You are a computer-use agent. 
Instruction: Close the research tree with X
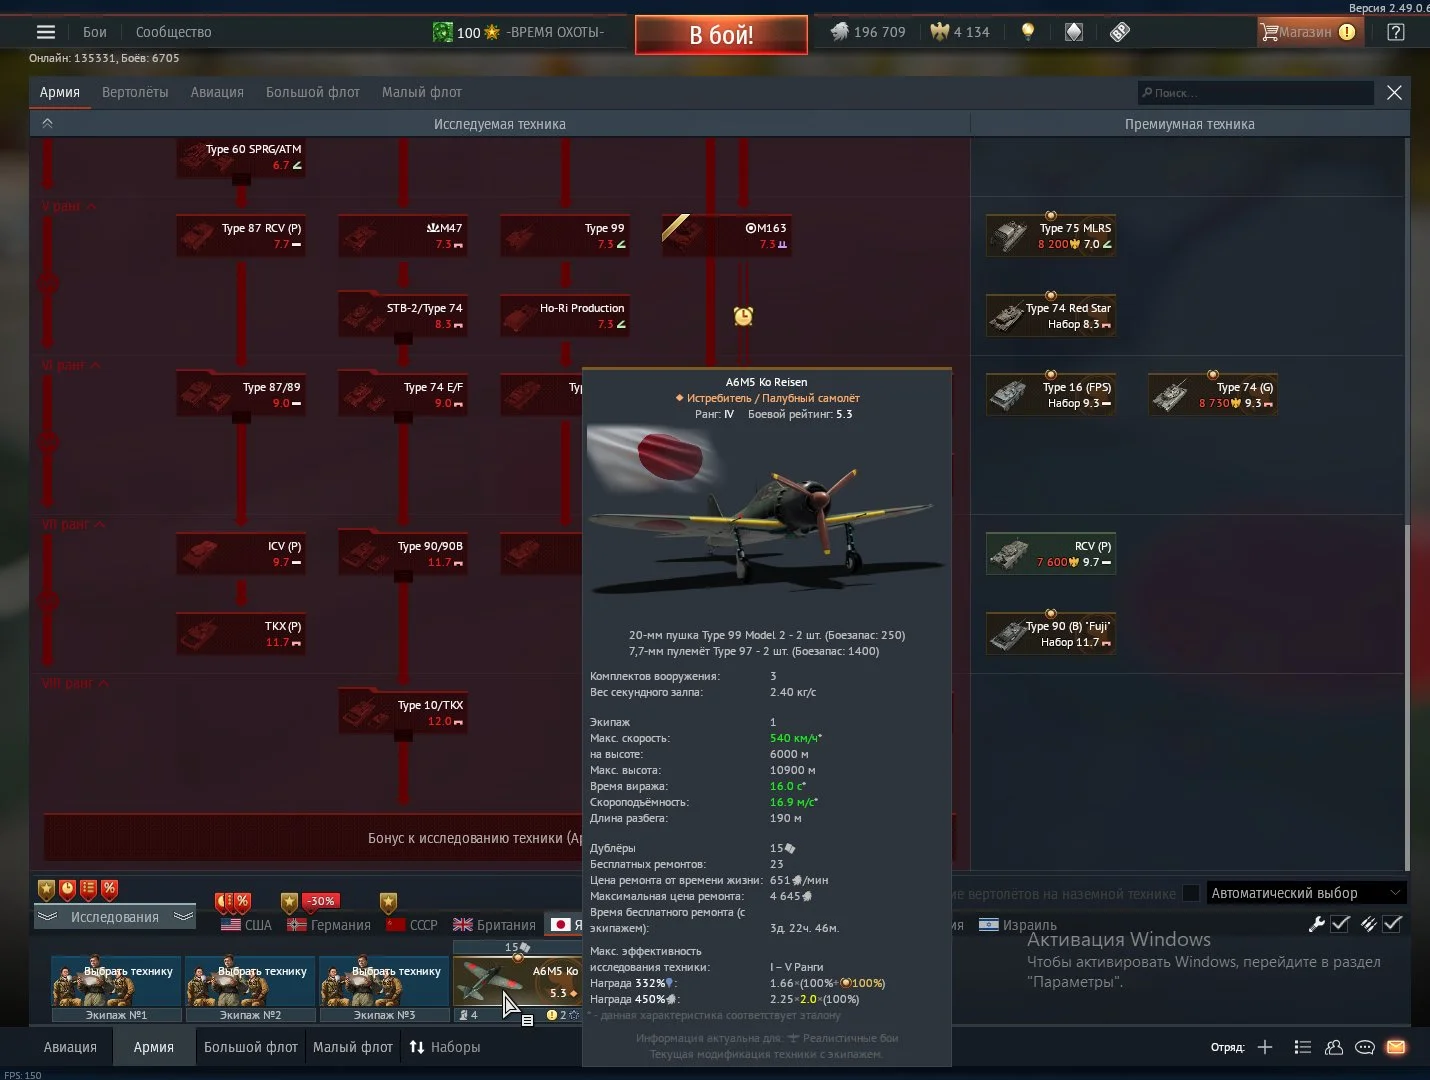point(1394,93)
